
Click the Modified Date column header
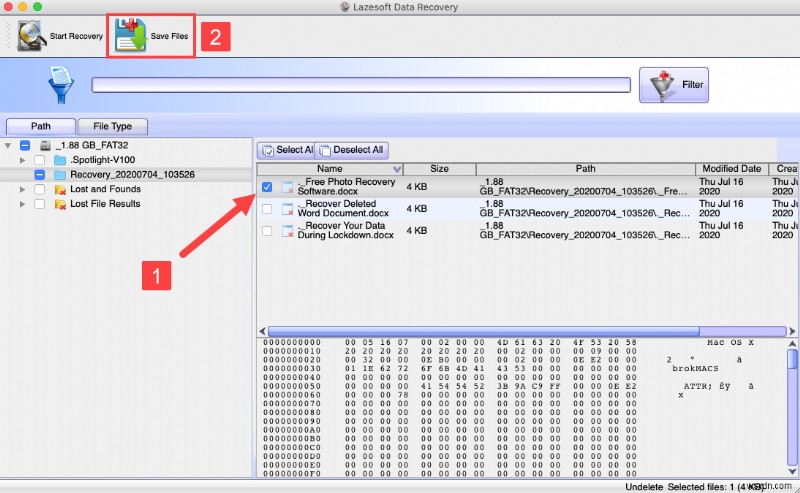pos(732,169)
